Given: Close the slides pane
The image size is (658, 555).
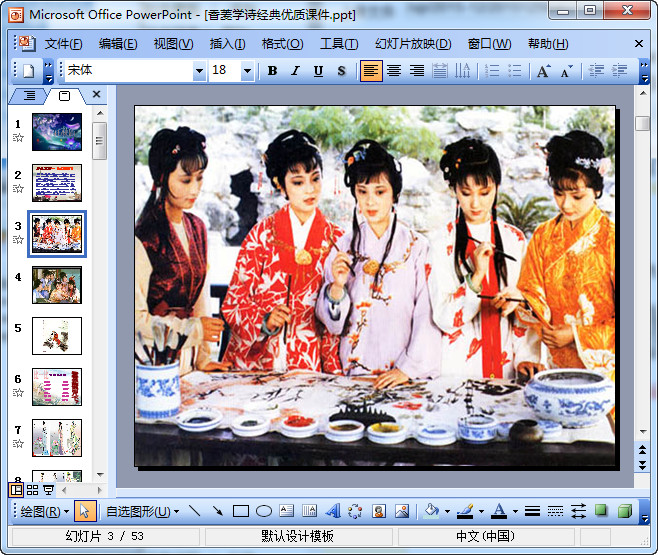Looking at the screenshot, I should click(97, 94).
